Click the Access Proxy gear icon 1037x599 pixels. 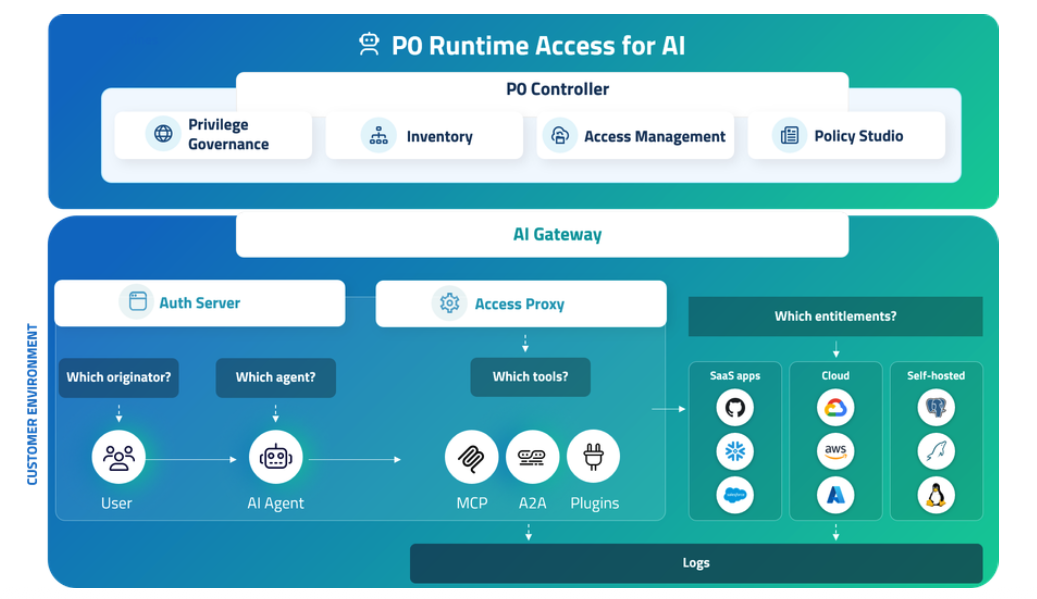(449, 303)
